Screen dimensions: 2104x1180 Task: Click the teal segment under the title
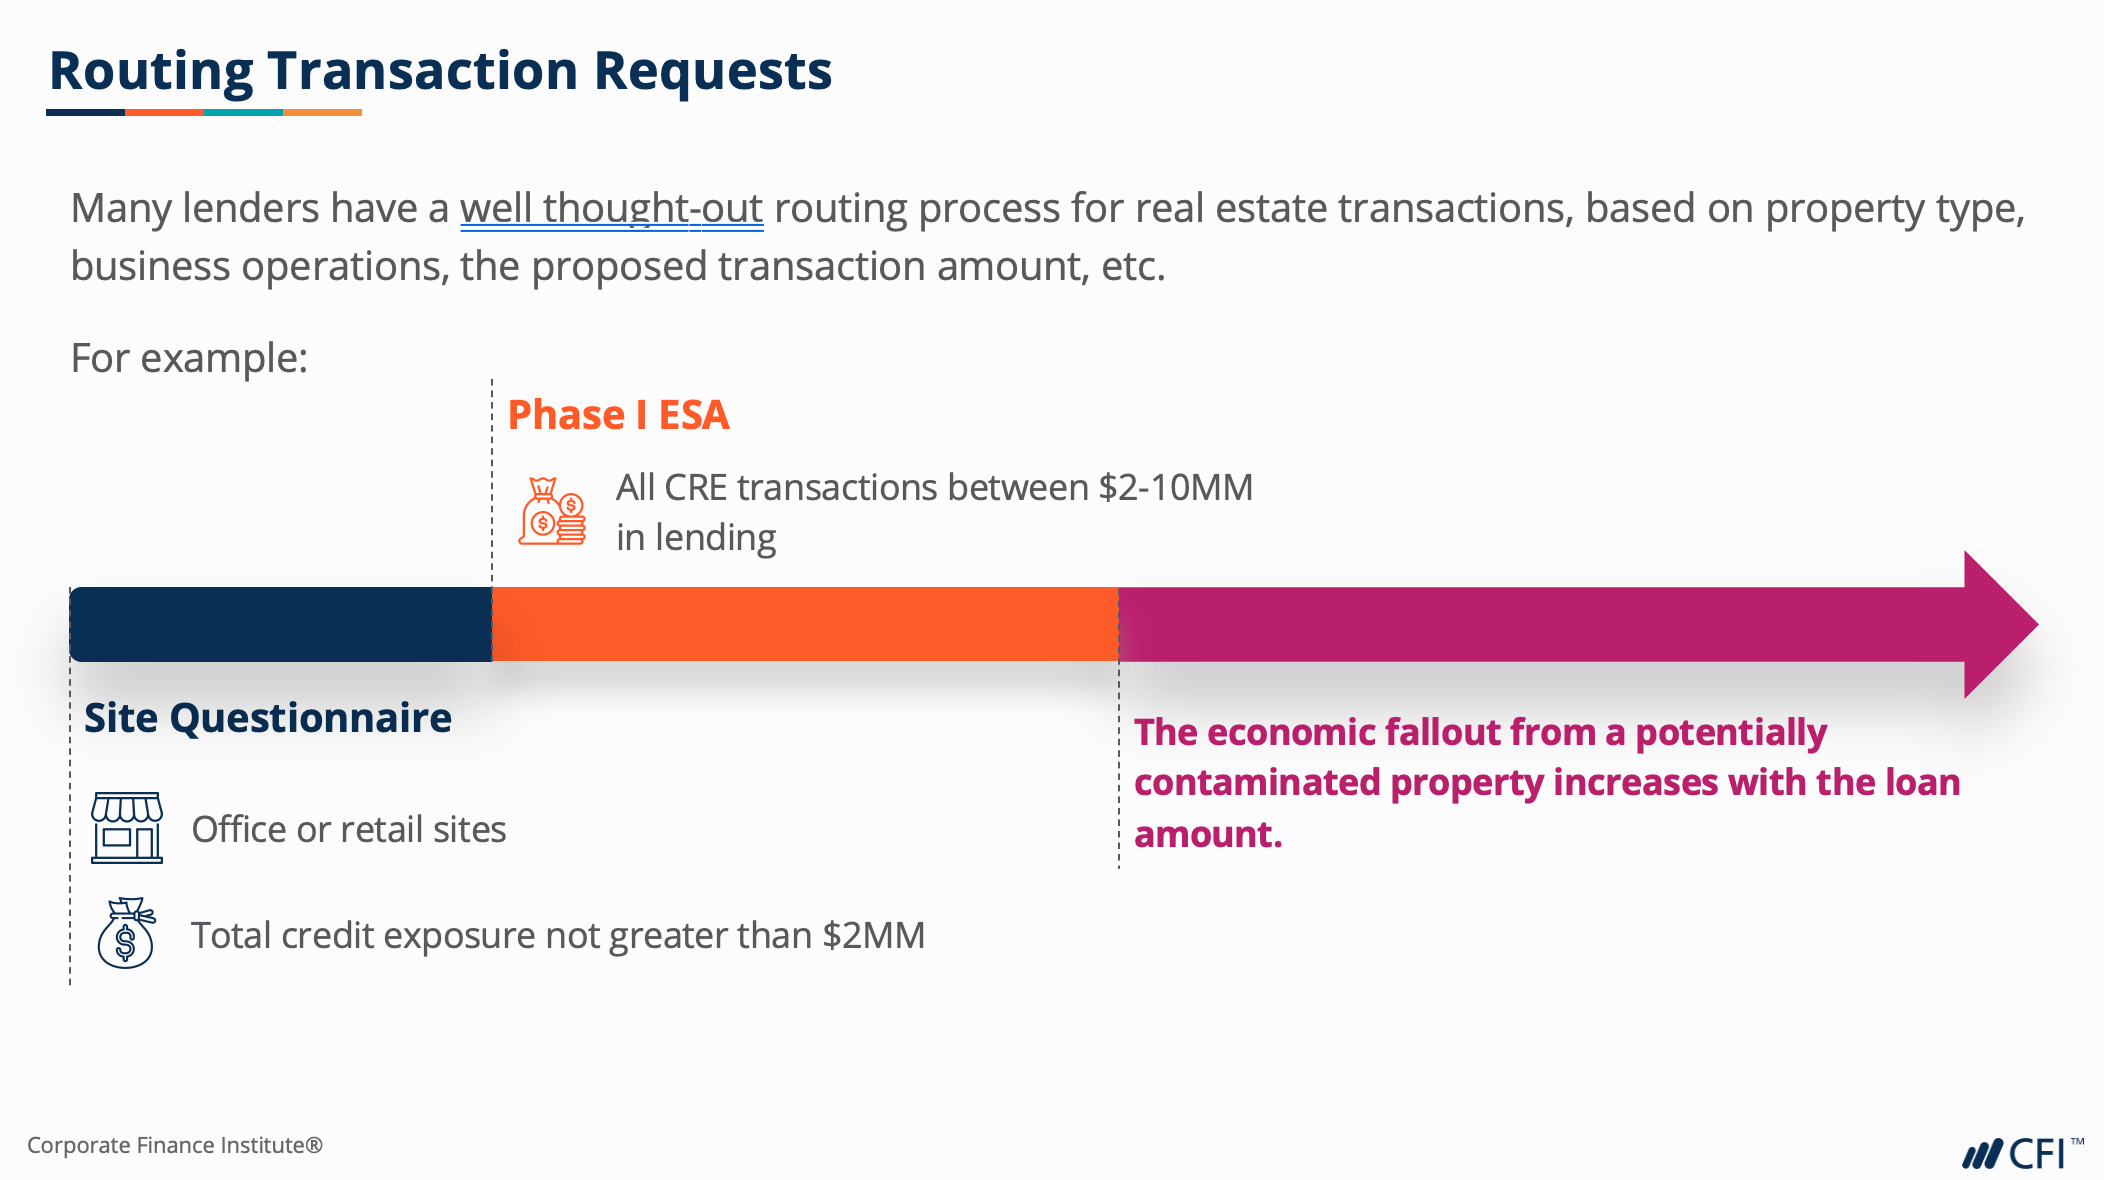click(243, 113)
